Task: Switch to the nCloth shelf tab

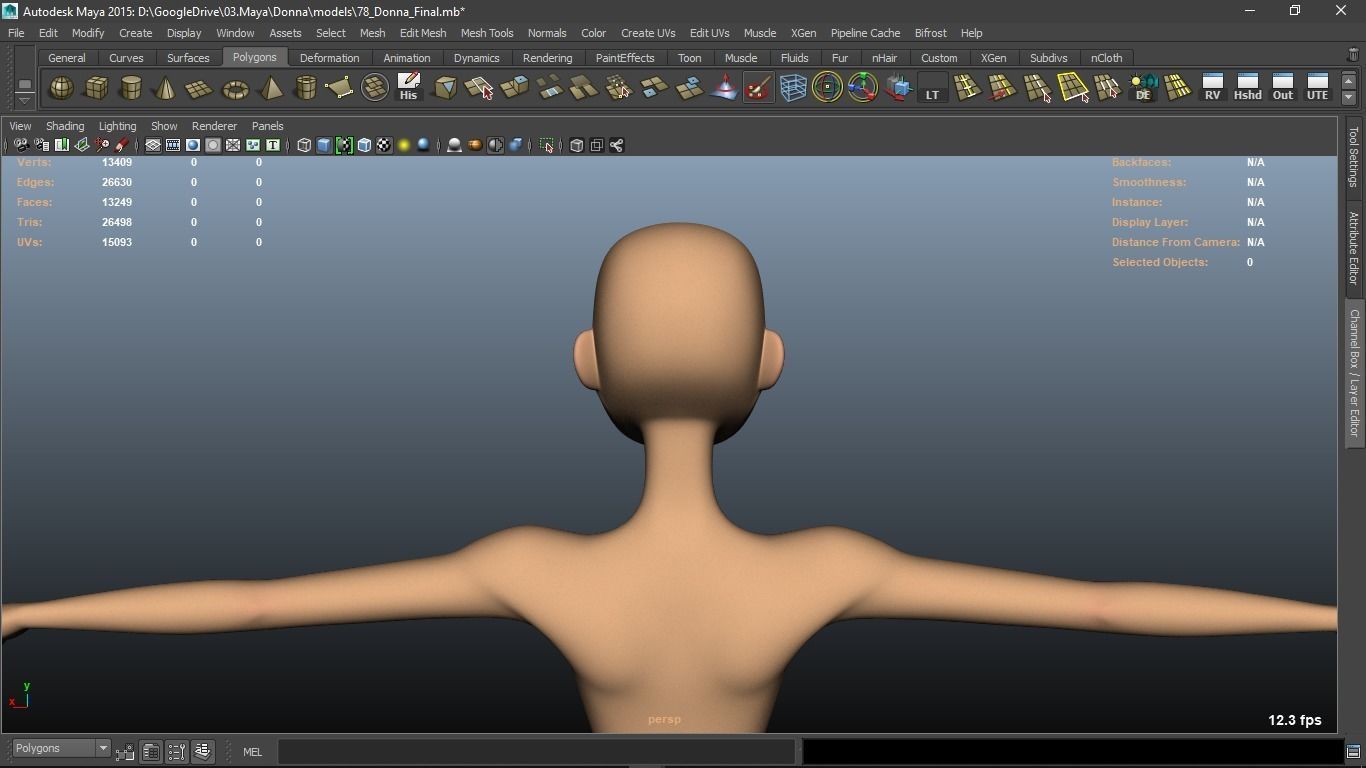Action: 1106,58
